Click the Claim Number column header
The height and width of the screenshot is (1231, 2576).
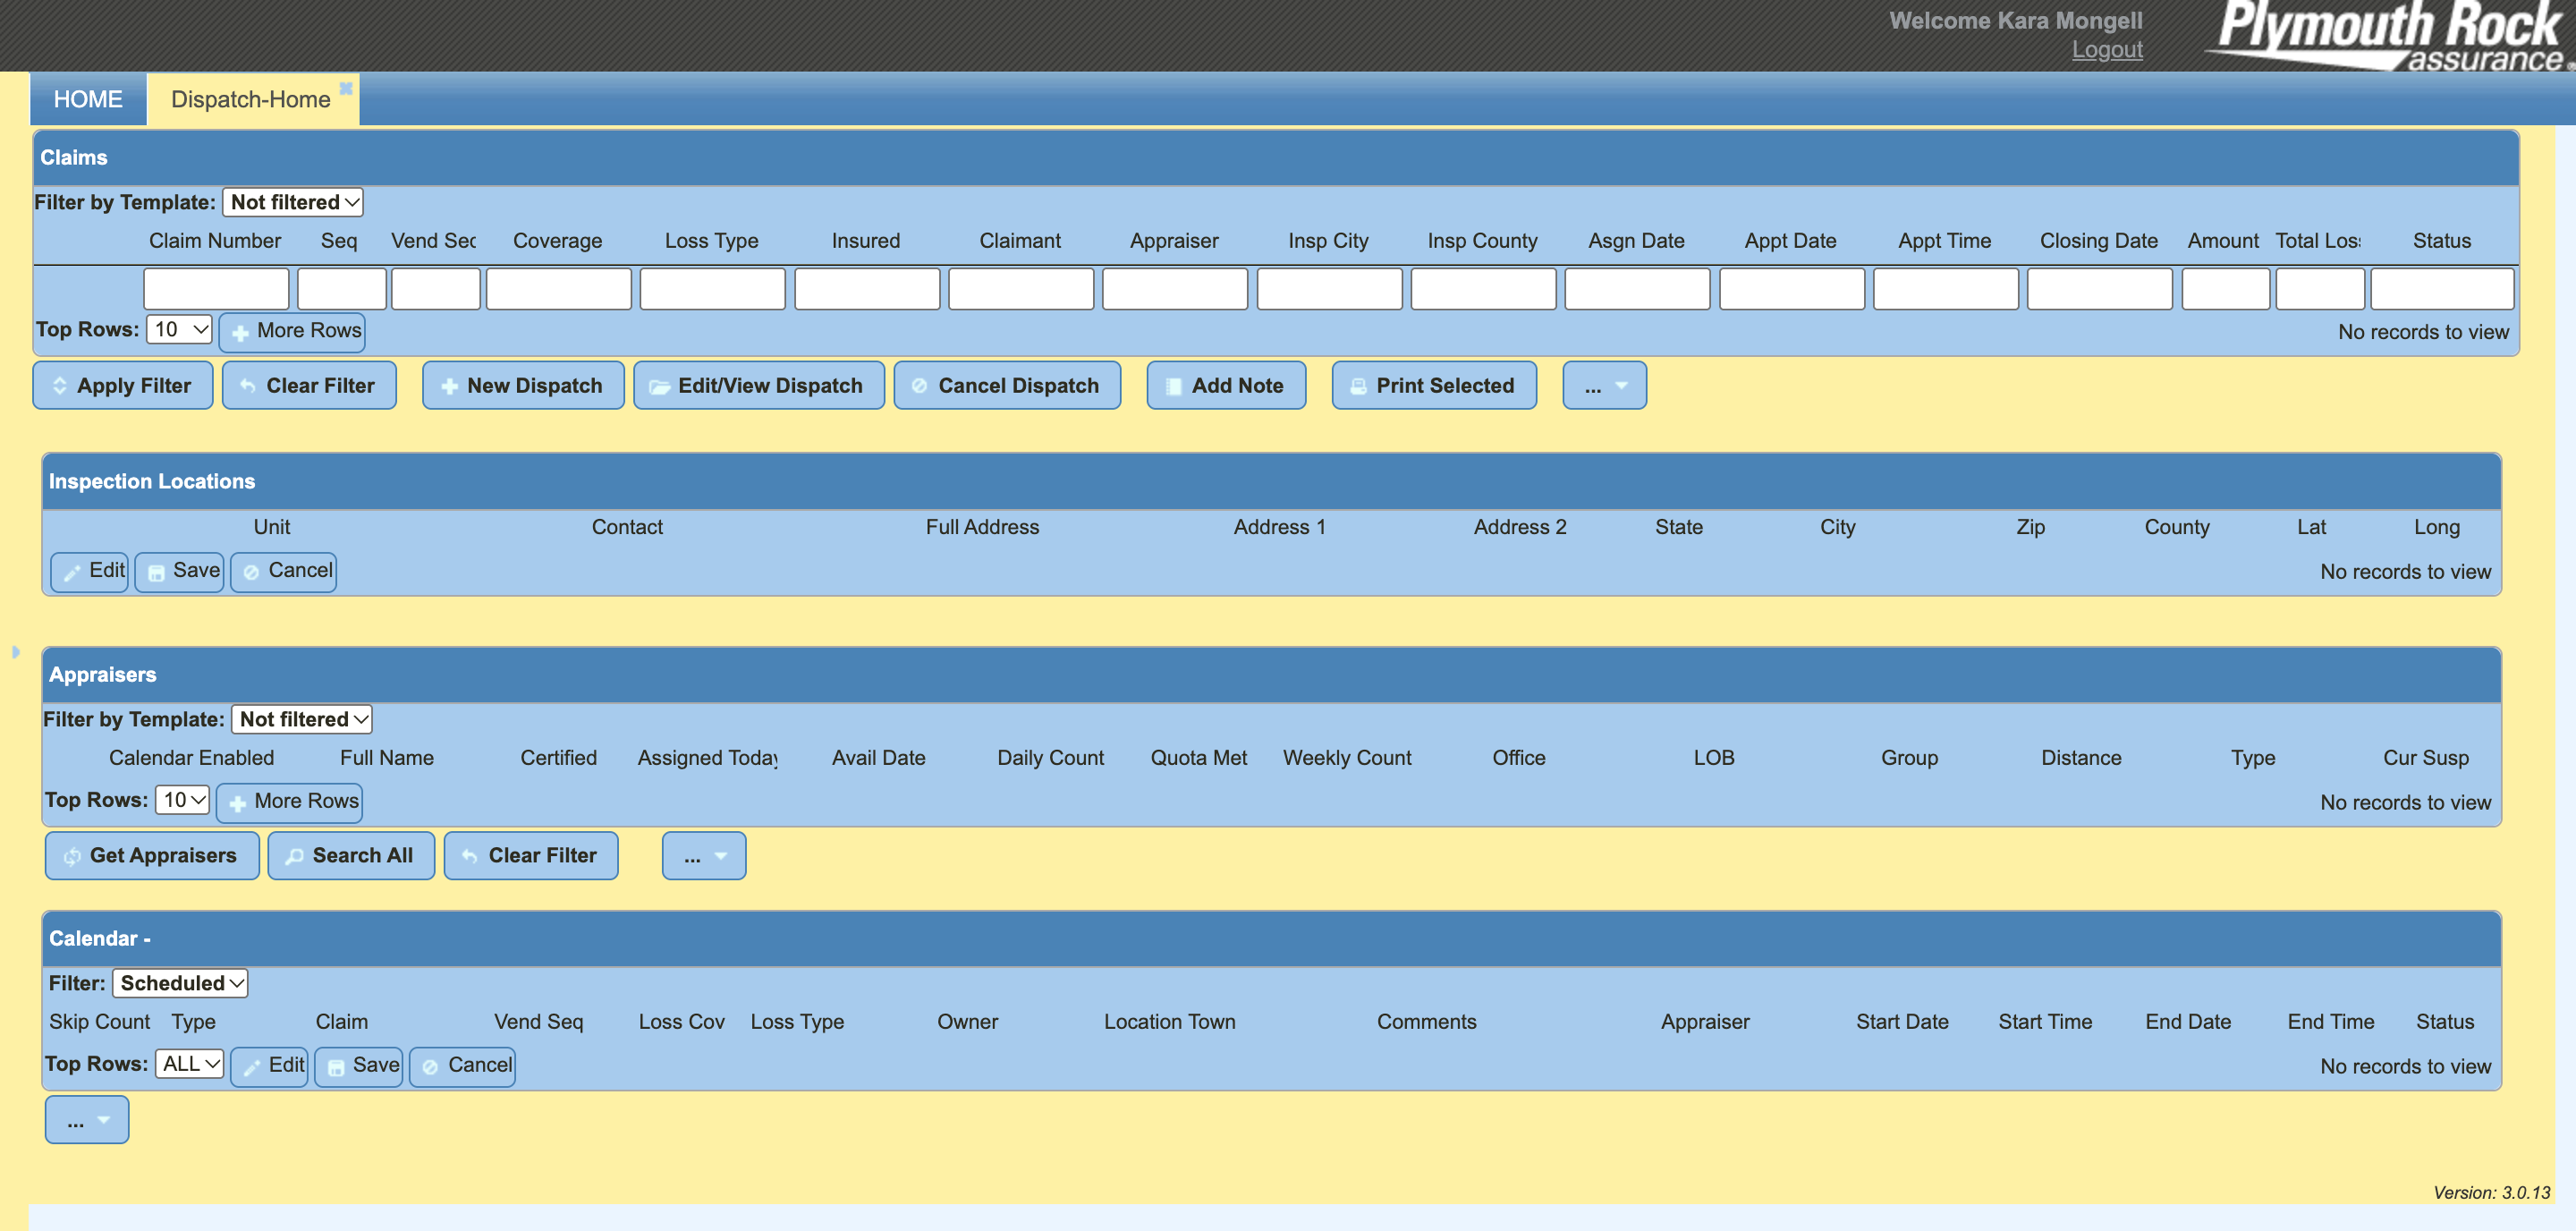coord(215,241)
